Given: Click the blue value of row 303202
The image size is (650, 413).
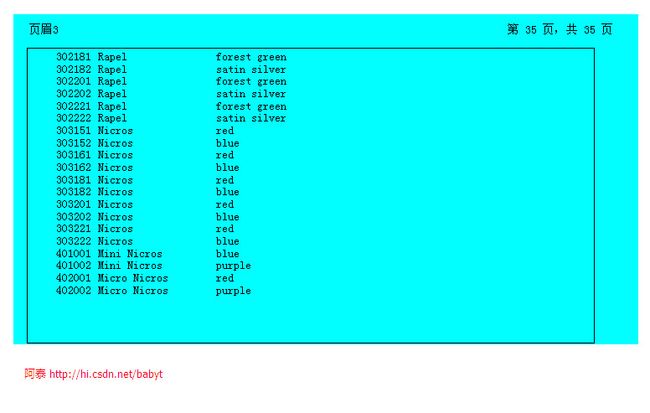Looking at the screenshot, I should (228, 217).
